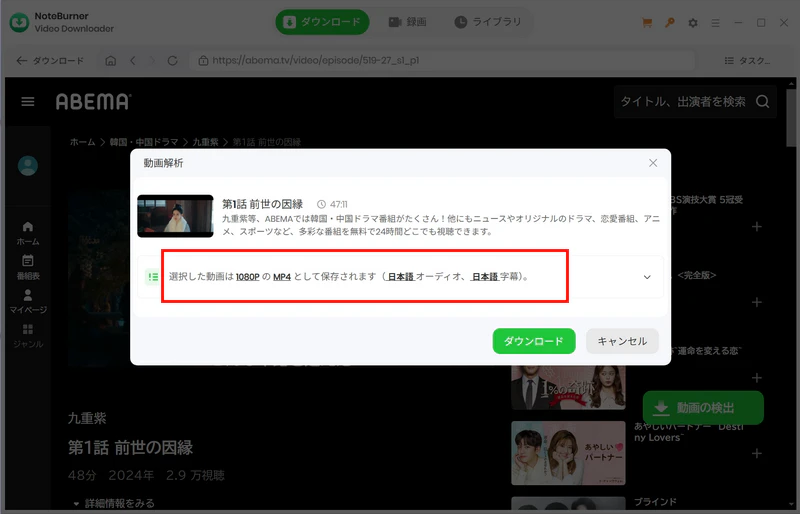Close the 動画解析 dialog

pos(653,163)
